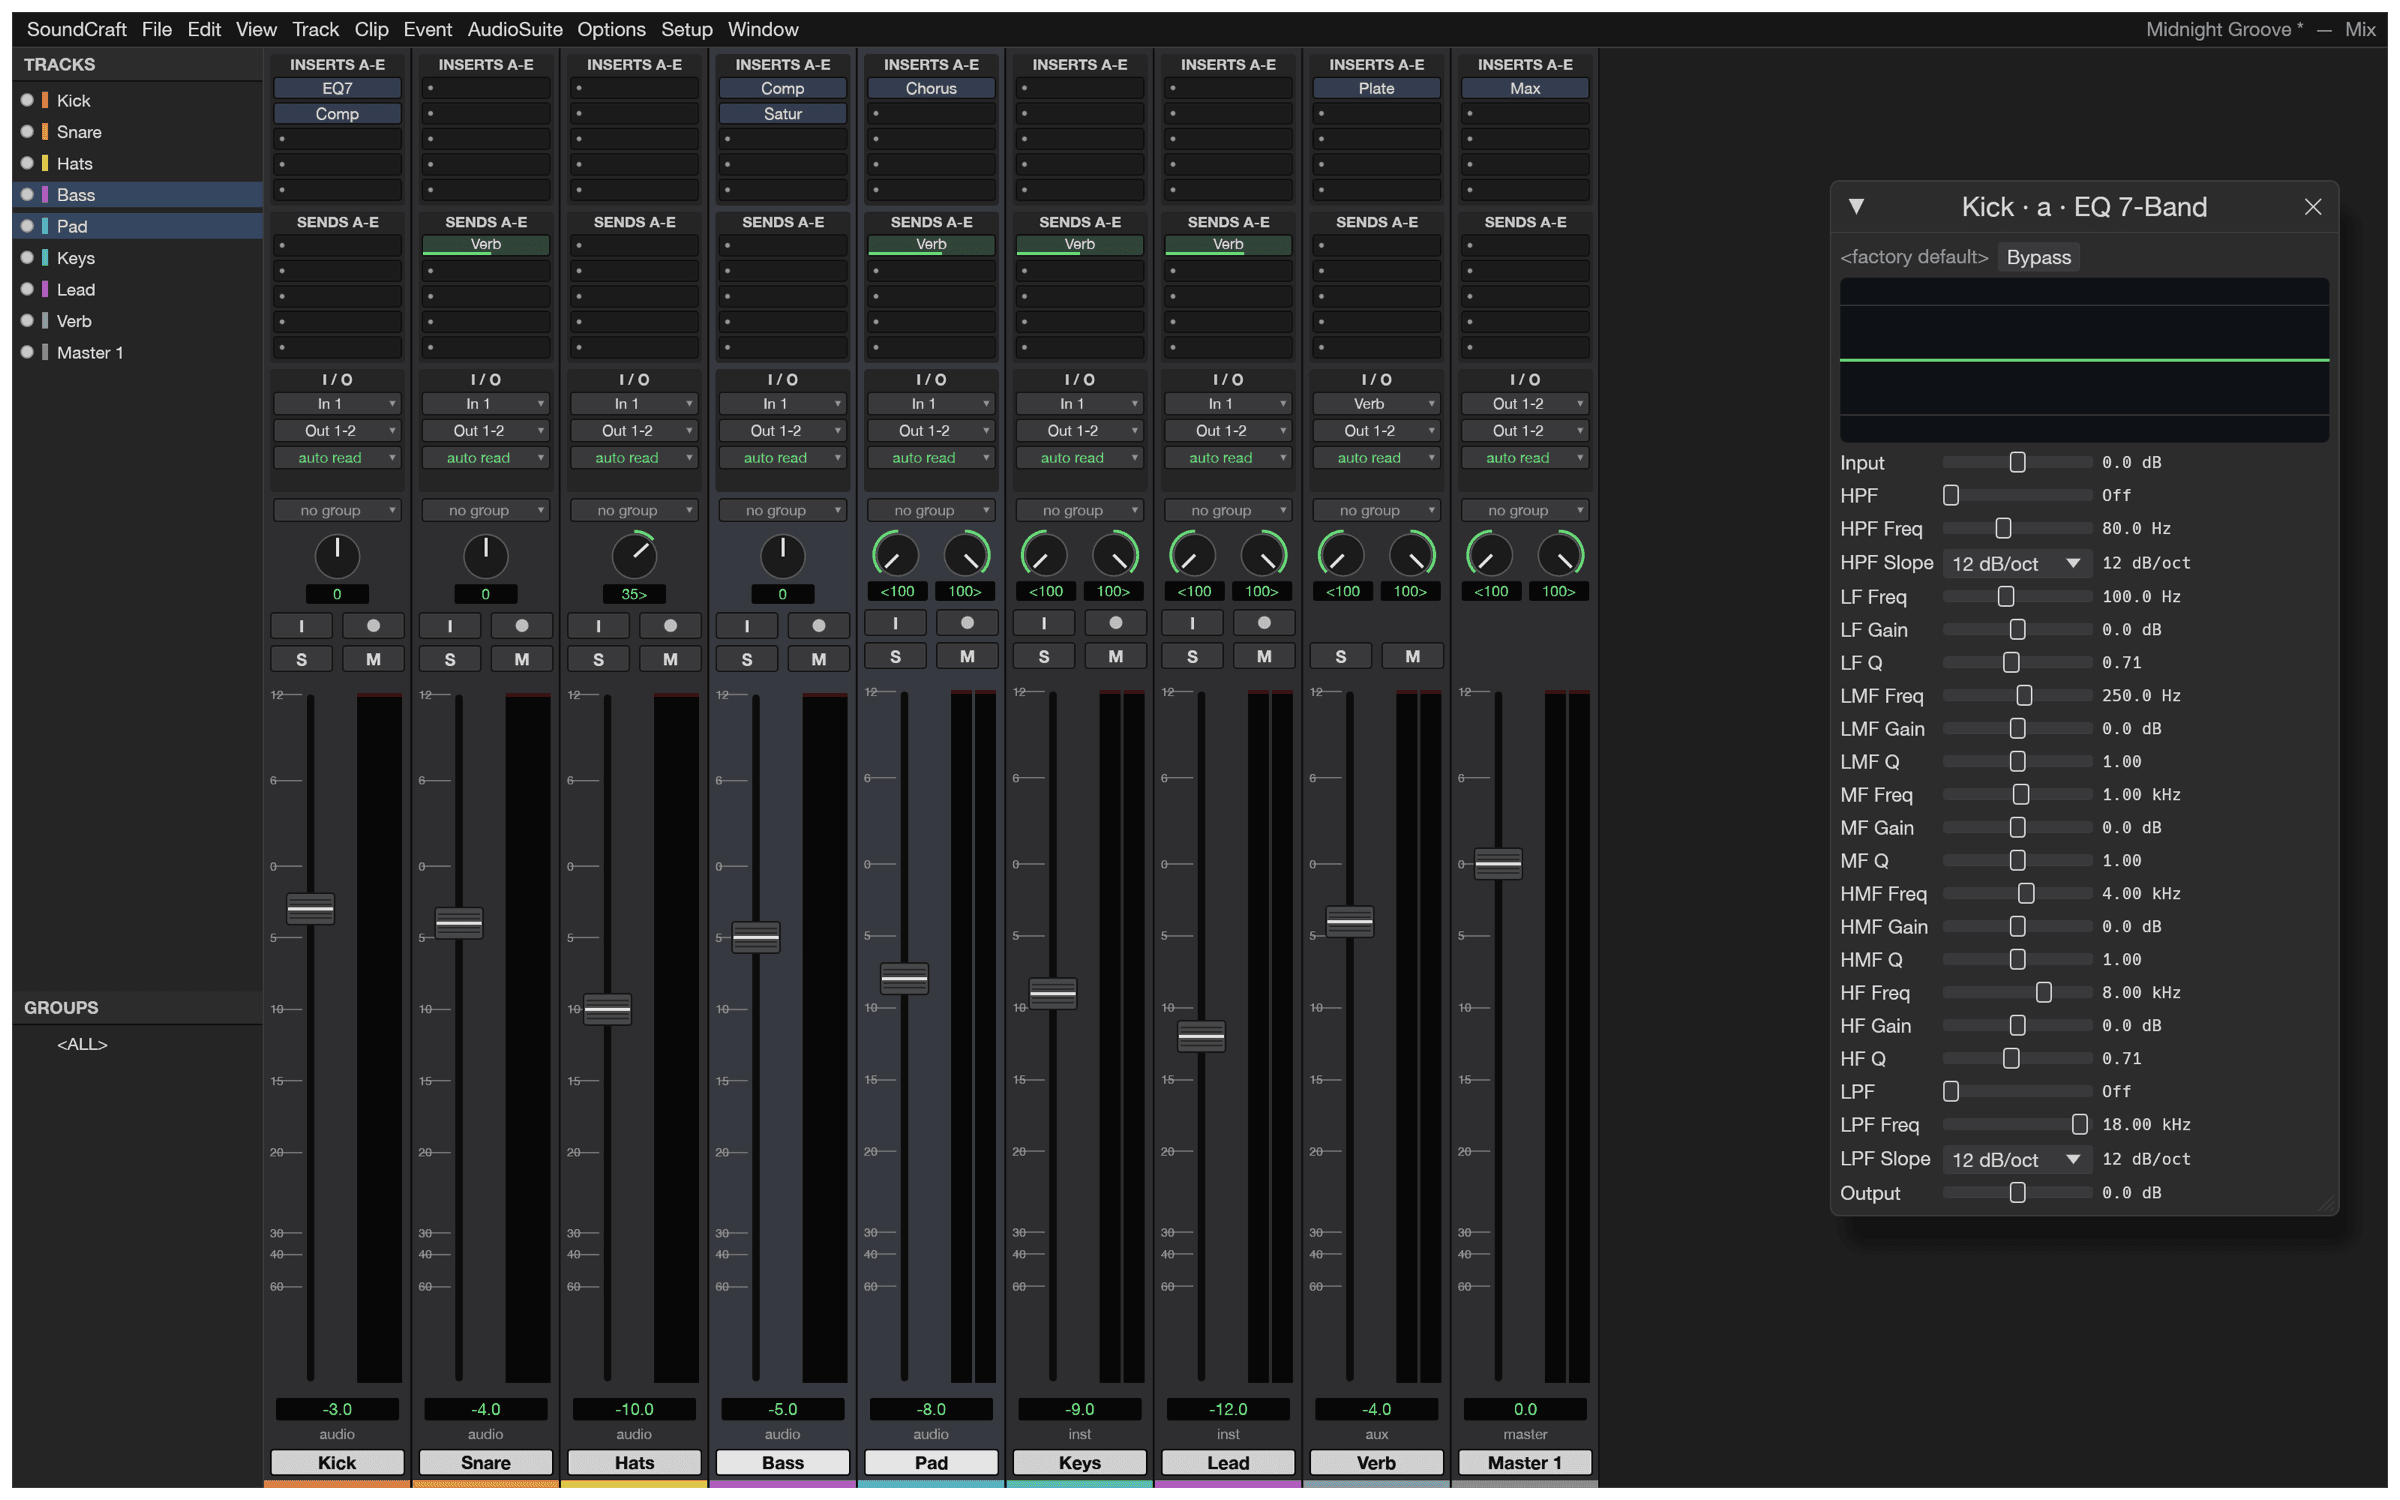Click the Master 1 right pan knob
Viewport: 2400px width, 1500px height.
pos(1560,555)
